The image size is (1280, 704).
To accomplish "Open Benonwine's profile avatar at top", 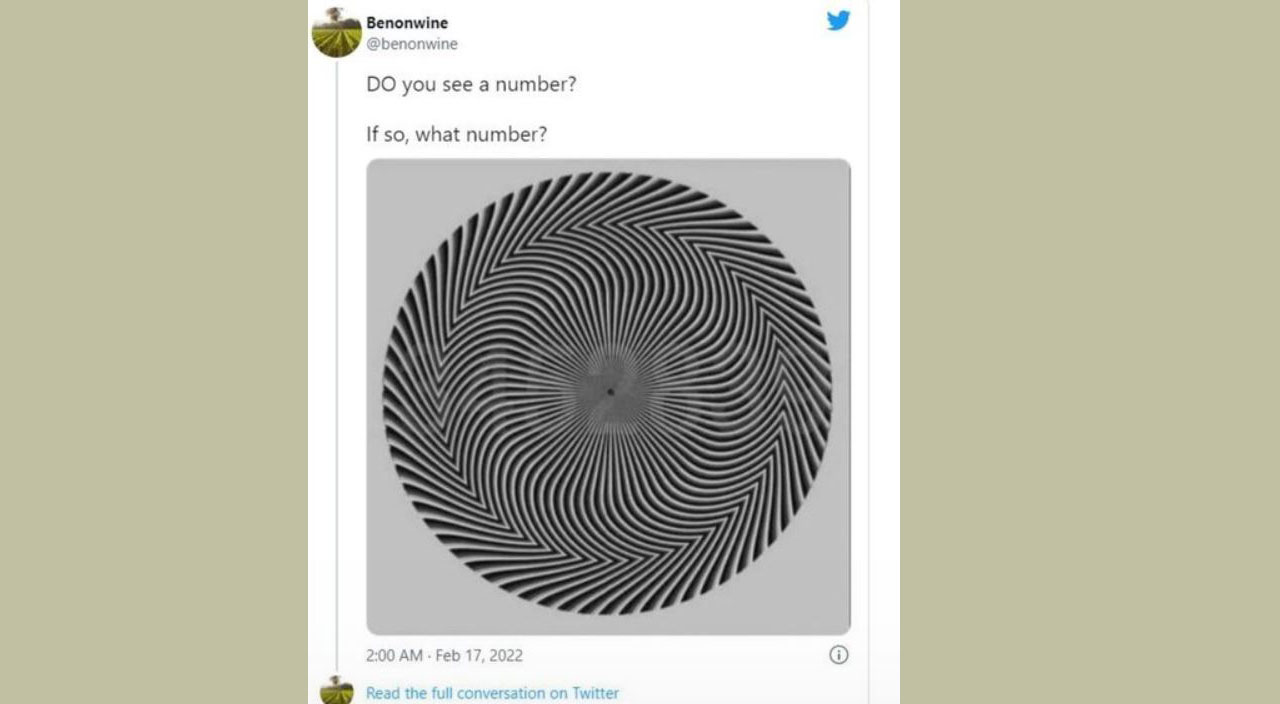I will [337, 33].
